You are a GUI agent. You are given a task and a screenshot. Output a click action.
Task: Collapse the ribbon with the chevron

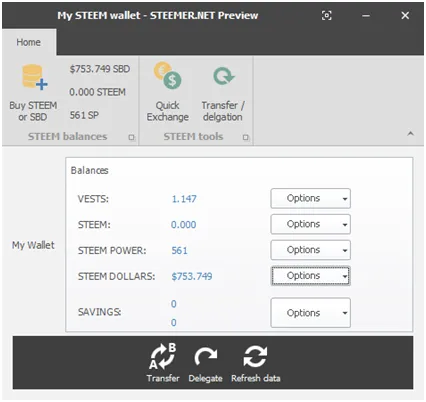coord(411,134)
